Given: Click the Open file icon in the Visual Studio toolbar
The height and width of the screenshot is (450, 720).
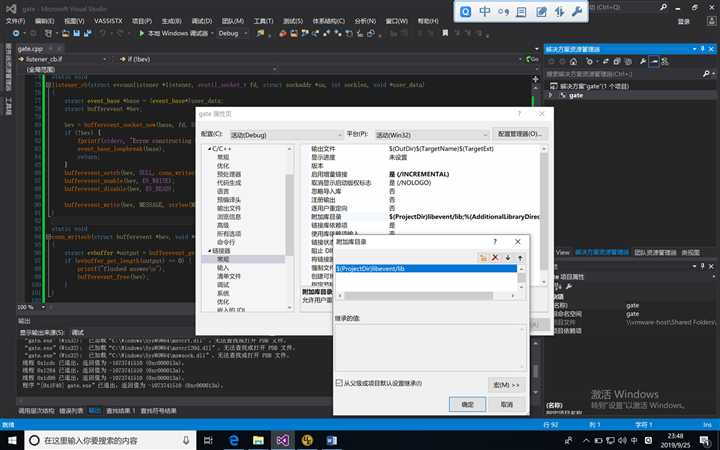Looking at the screenshot, I should pos(66,33).
